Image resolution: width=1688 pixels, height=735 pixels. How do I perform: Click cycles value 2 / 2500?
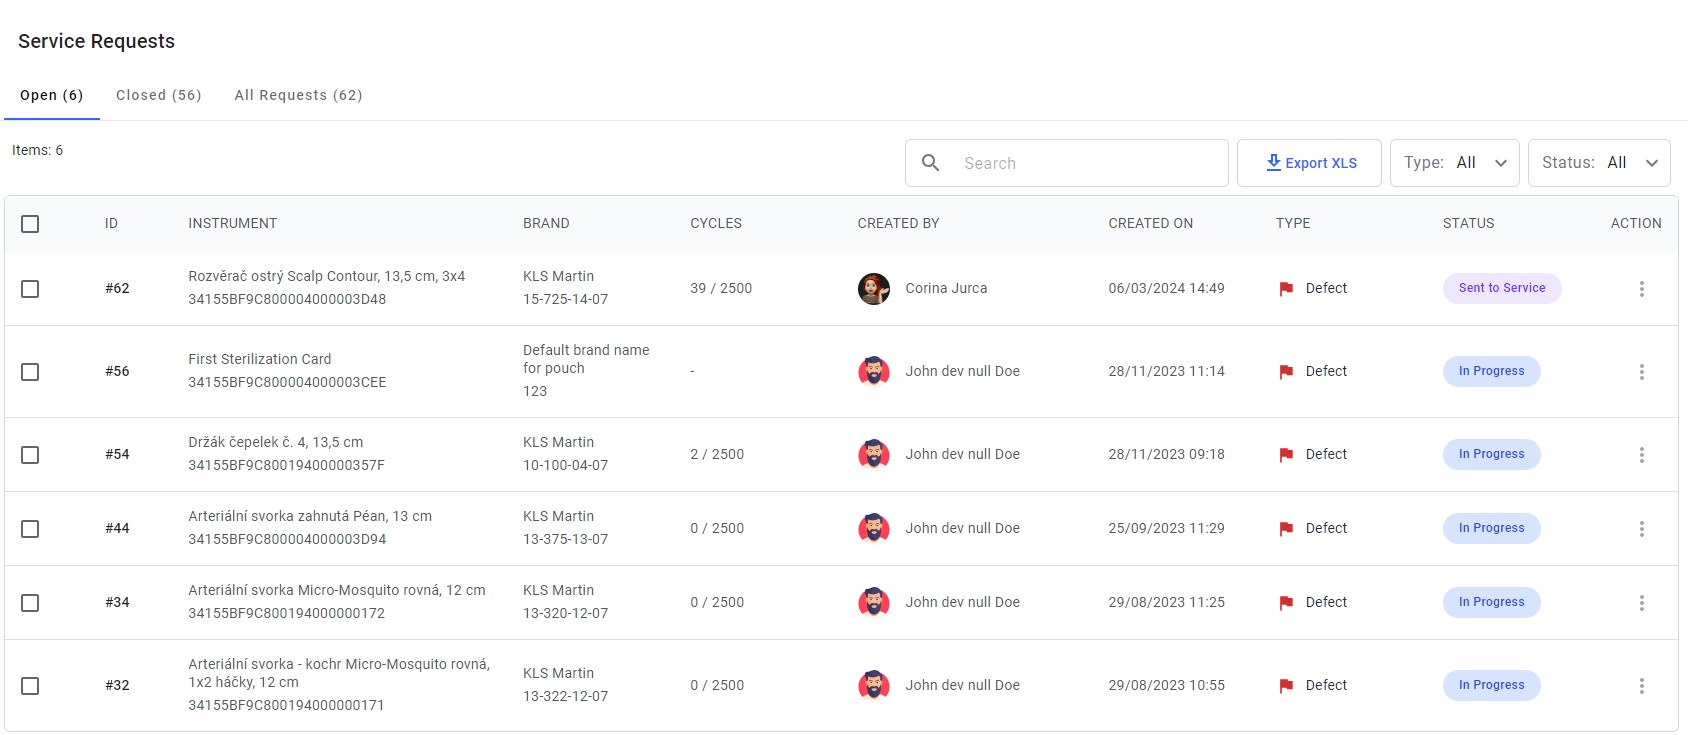(717, 454)
